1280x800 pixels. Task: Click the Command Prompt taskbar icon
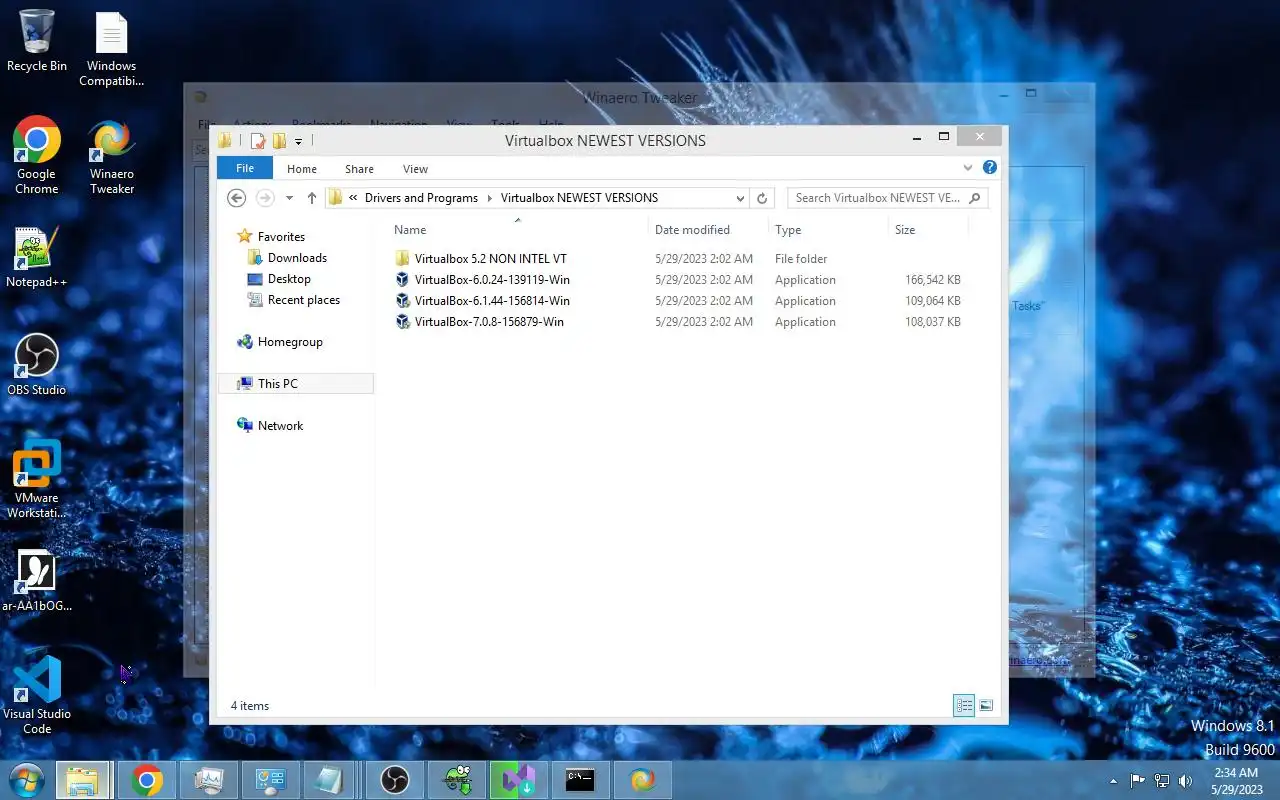[580, 780]
